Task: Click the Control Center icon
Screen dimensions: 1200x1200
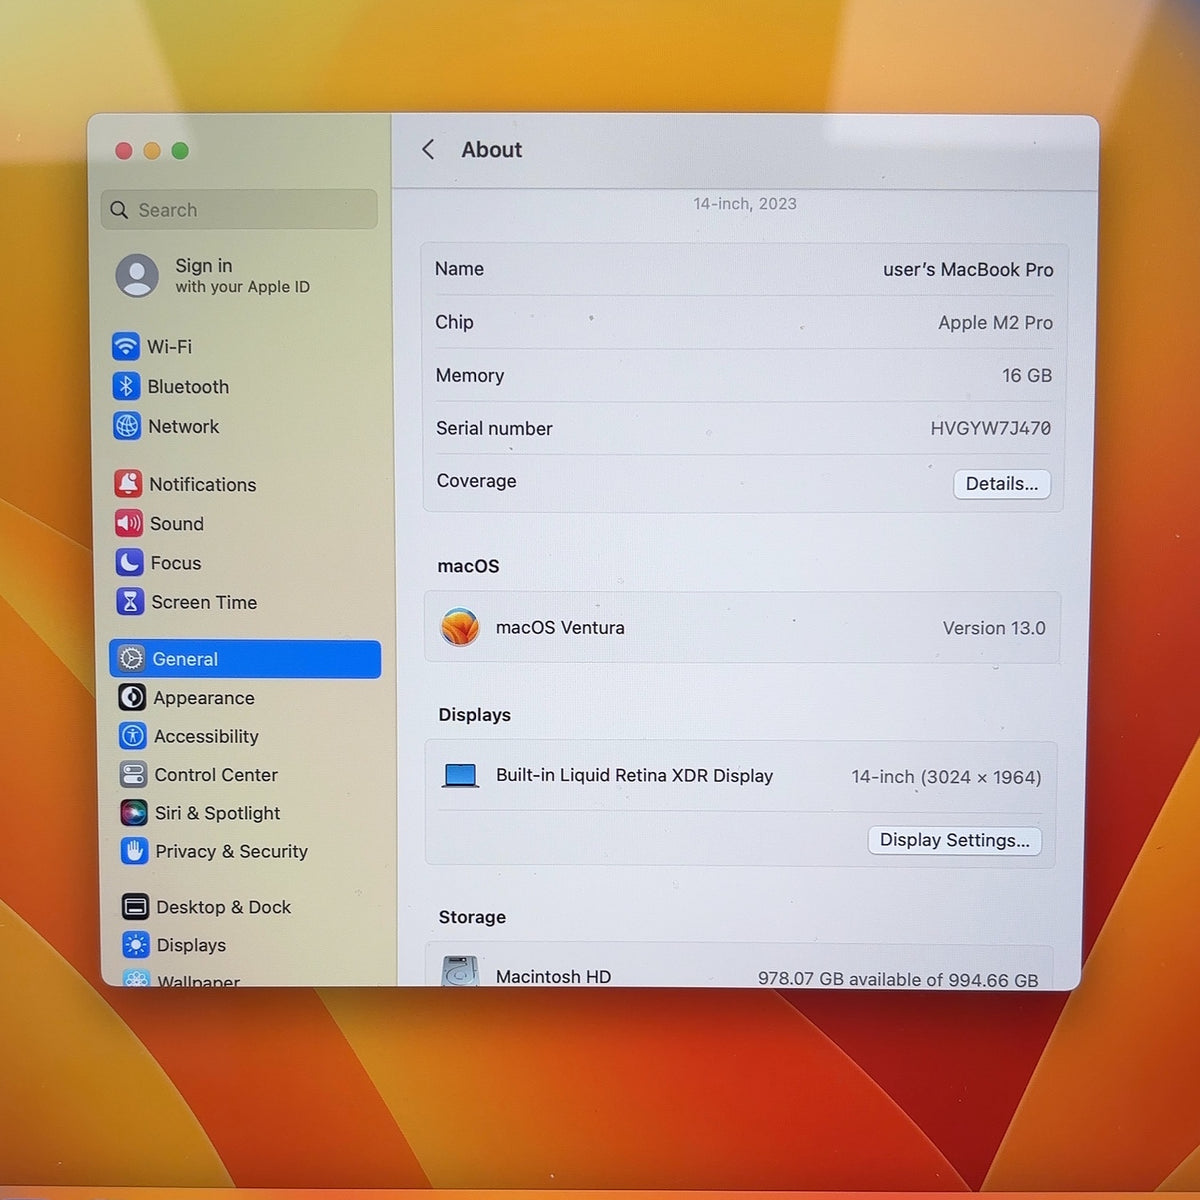Action: click(x=133, y=774)
